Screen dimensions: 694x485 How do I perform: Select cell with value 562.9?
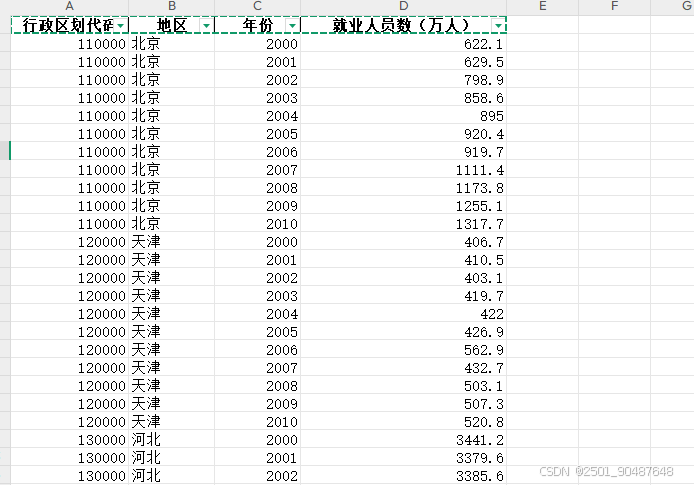coord(403,350)
